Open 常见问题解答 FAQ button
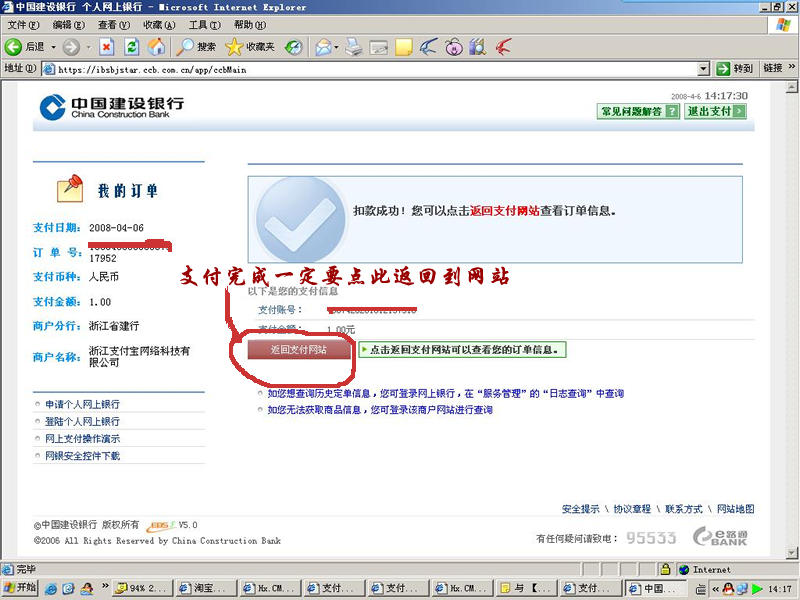800x600 pixels. [638, 111]
